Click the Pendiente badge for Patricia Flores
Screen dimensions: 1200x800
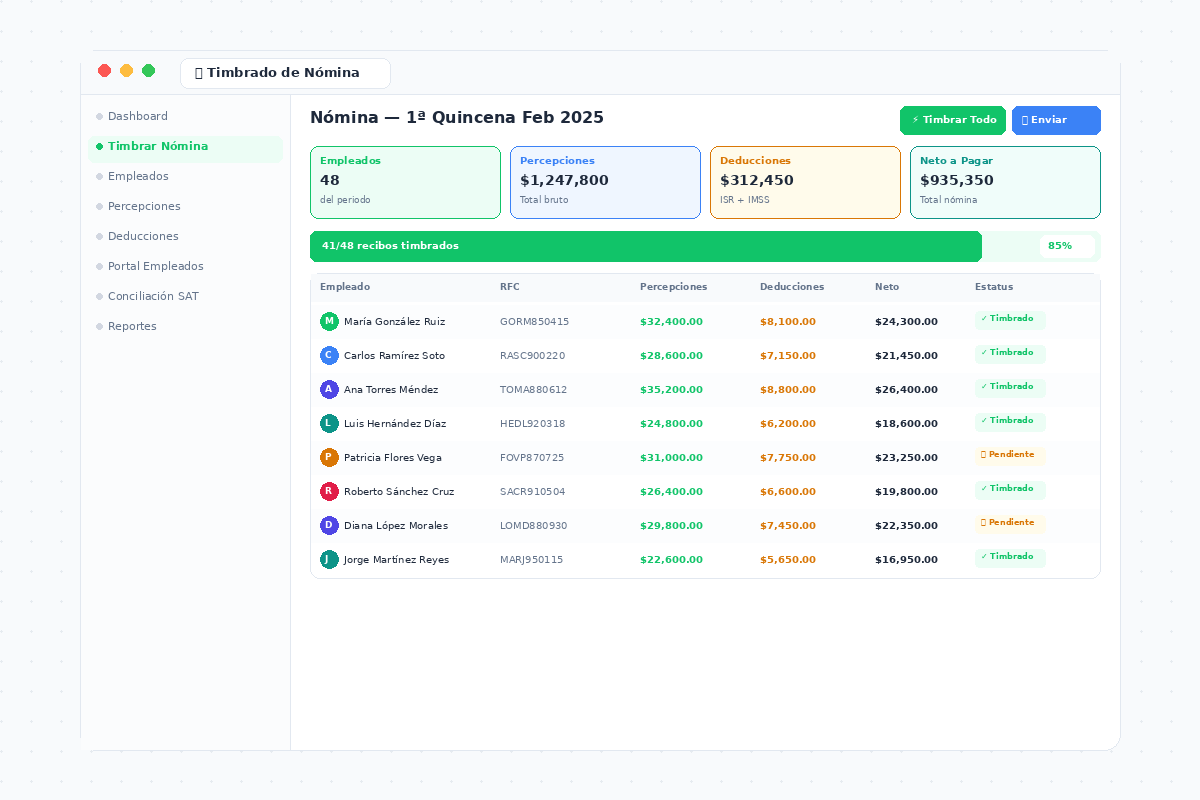pos(1010,455)
